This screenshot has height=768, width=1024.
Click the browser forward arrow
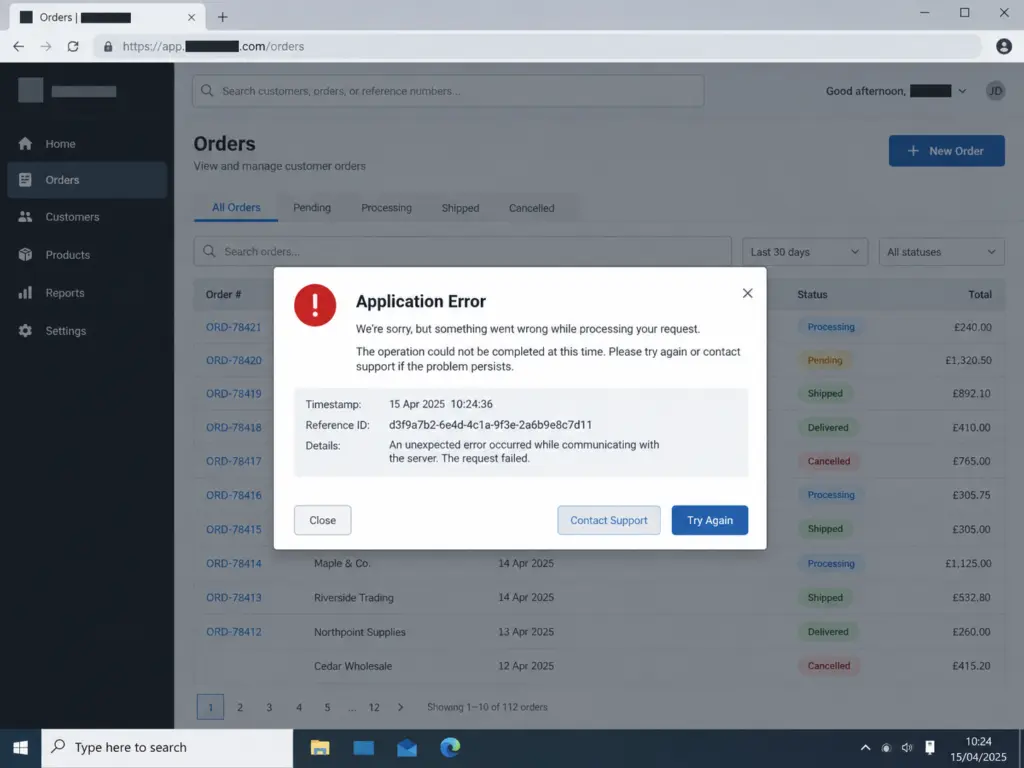click(x=46, y=46)
